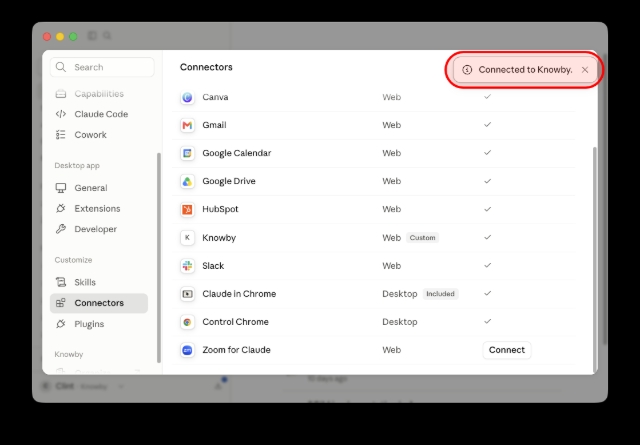640x445 pixels.
Task: Click the Zoom for Claude connector name
Action: (x=236, y=350)
